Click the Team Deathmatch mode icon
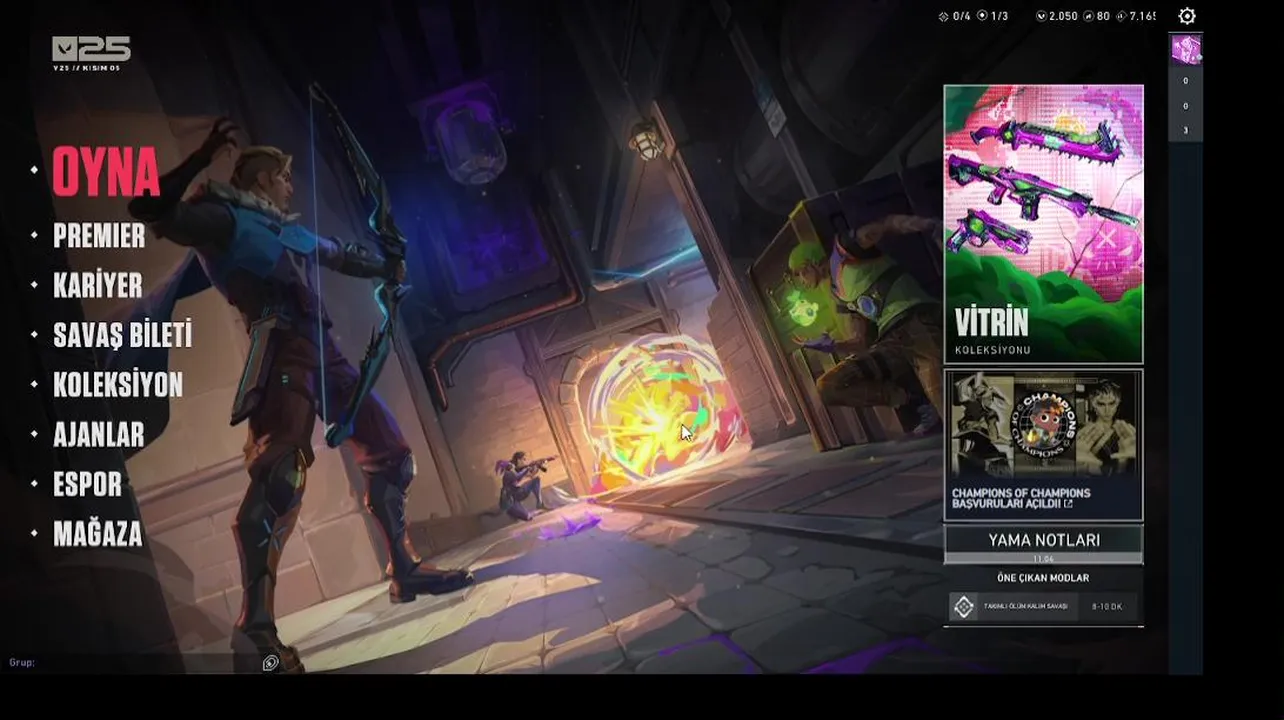This screenshot has width=1284, height=720. tap(963, 607)
